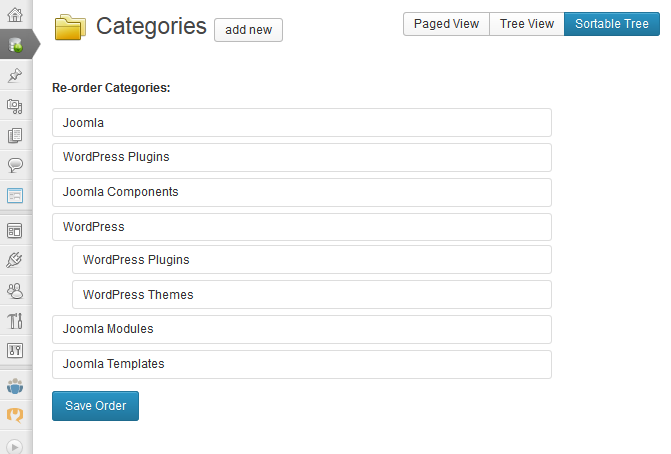Click the add new category button
Viewport: 671px width, 454px height.
pyautogui.click(x=248, y=30)
